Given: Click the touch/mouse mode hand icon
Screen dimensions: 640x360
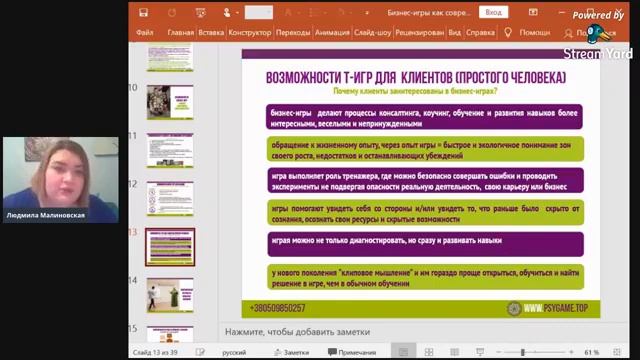Looking at the screenshot, I should pyautogui.click(x=227, y=13).
